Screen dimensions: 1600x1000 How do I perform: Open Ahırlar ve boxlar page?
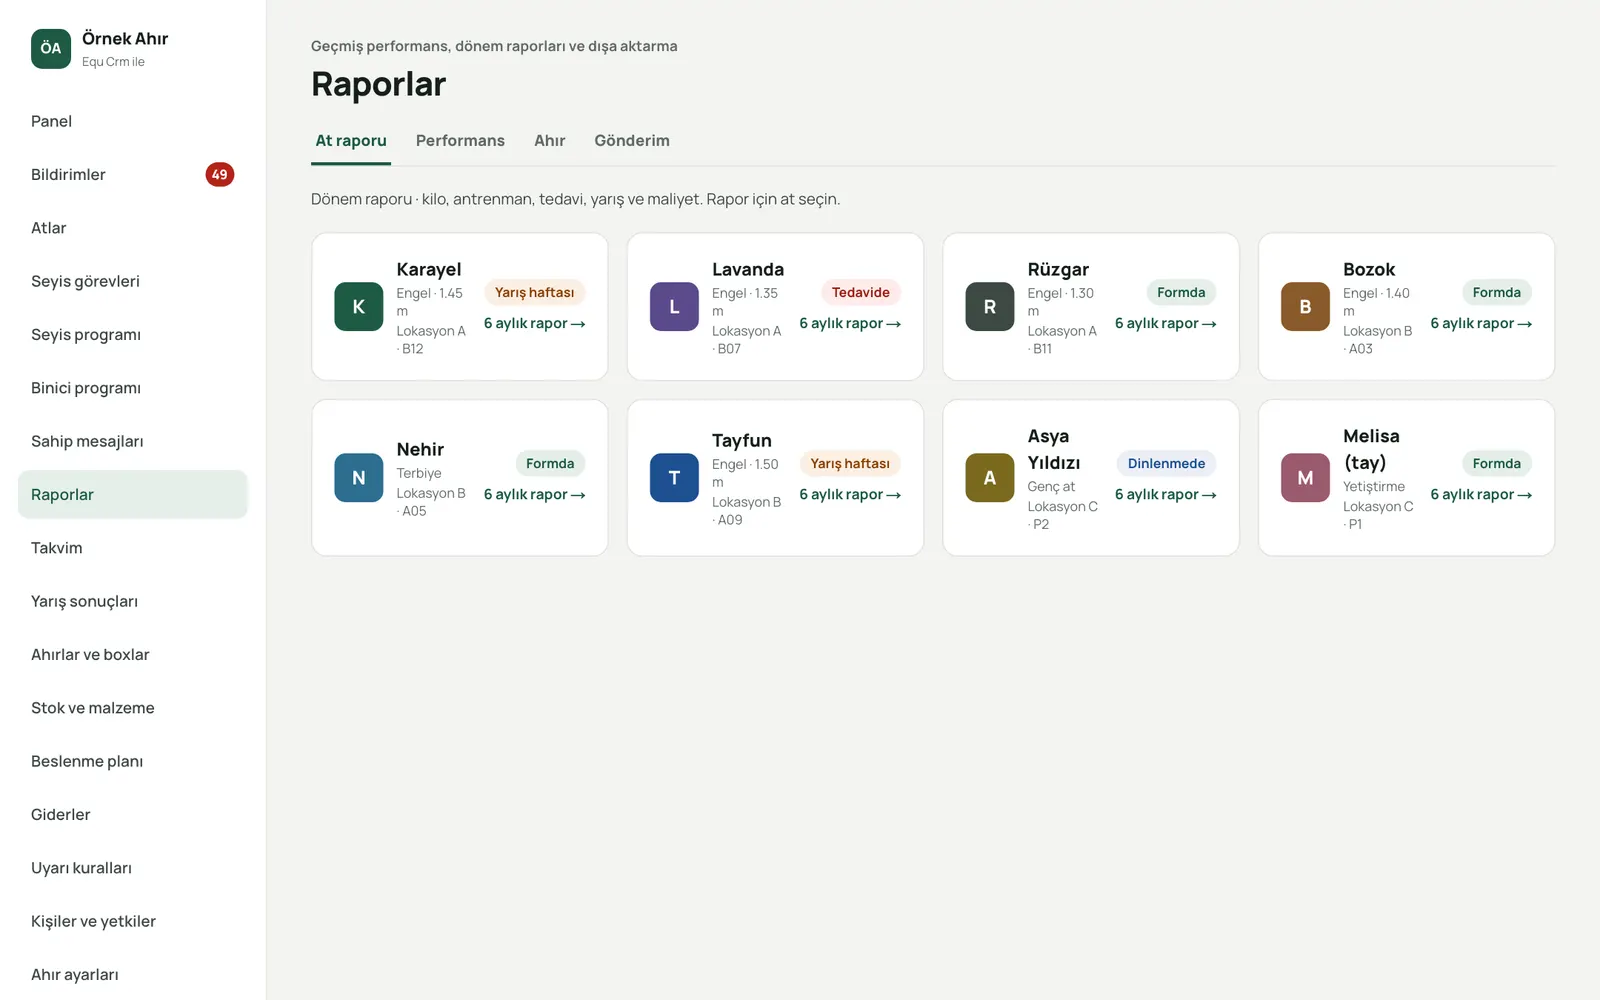tap(132, 654)
